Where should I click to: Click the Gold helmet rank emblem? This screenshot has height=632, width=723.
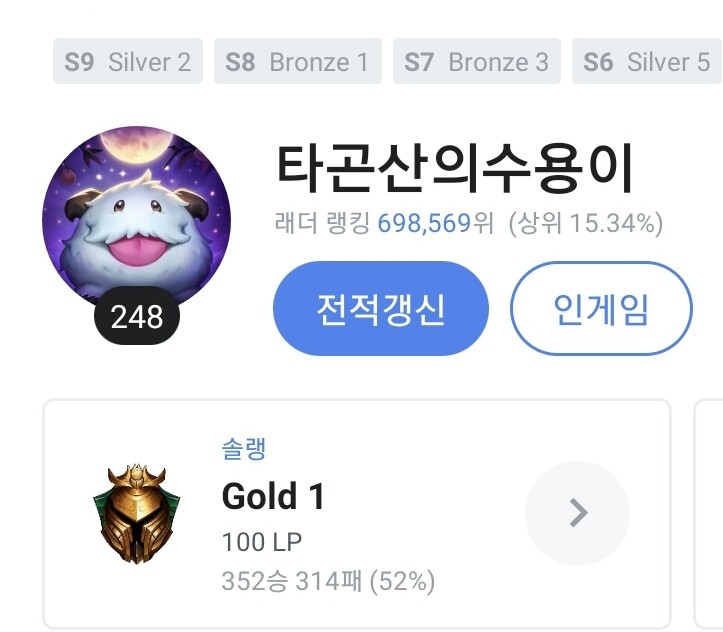[x=136, y=514]
